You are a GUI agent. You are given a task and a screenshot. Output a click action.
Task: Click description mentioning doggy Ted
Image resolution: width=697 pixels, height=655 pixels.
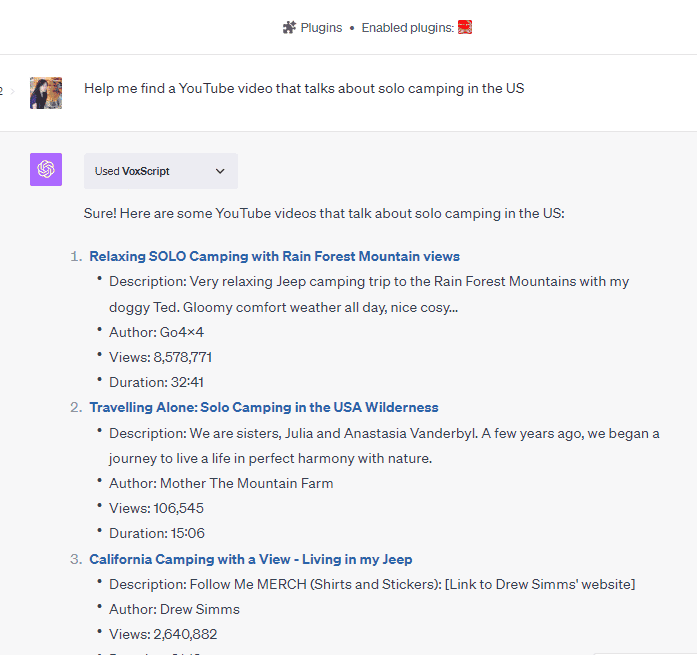(x=369, y=294)
